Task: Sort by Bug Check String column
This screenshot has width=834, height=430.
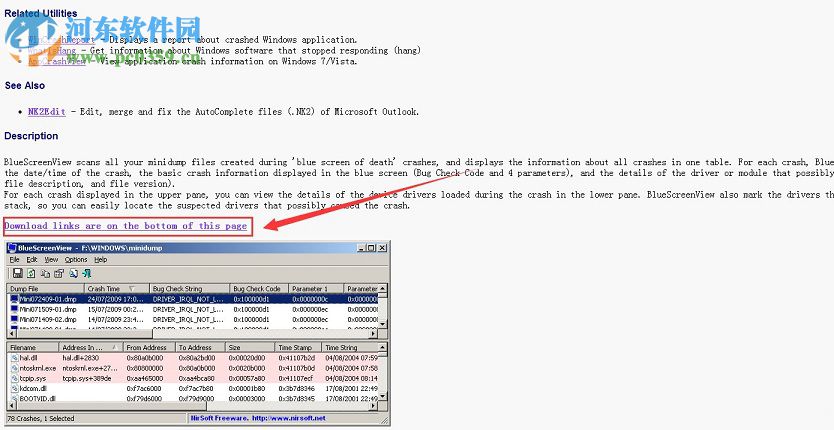Action: coord(190,288)
